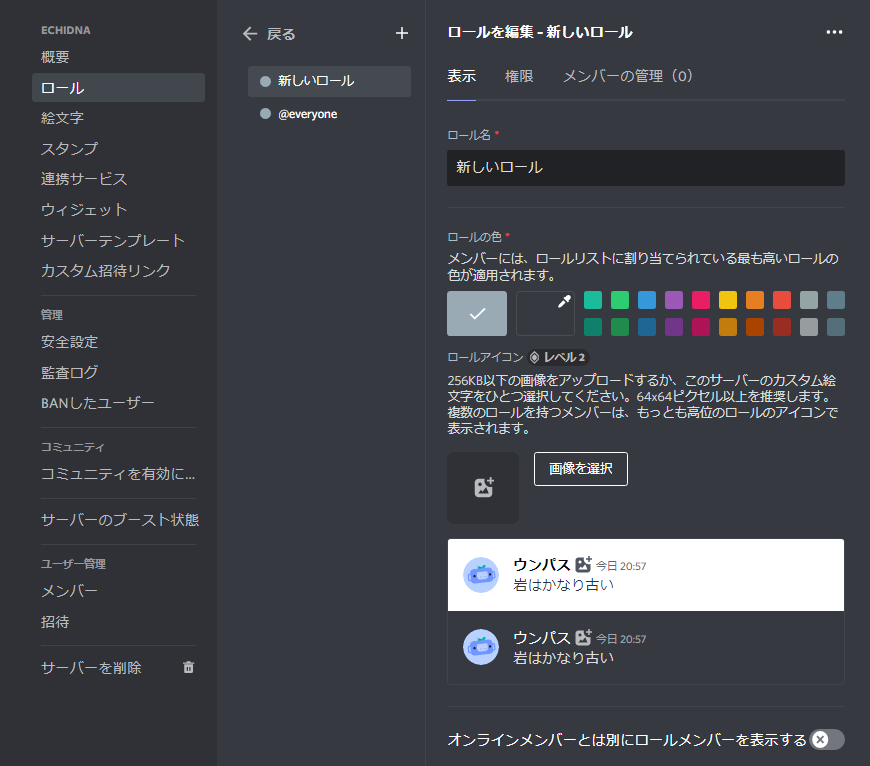Pick the dark green swatch in bottom row
870x766 pixels.
click(x=620, y=327)
